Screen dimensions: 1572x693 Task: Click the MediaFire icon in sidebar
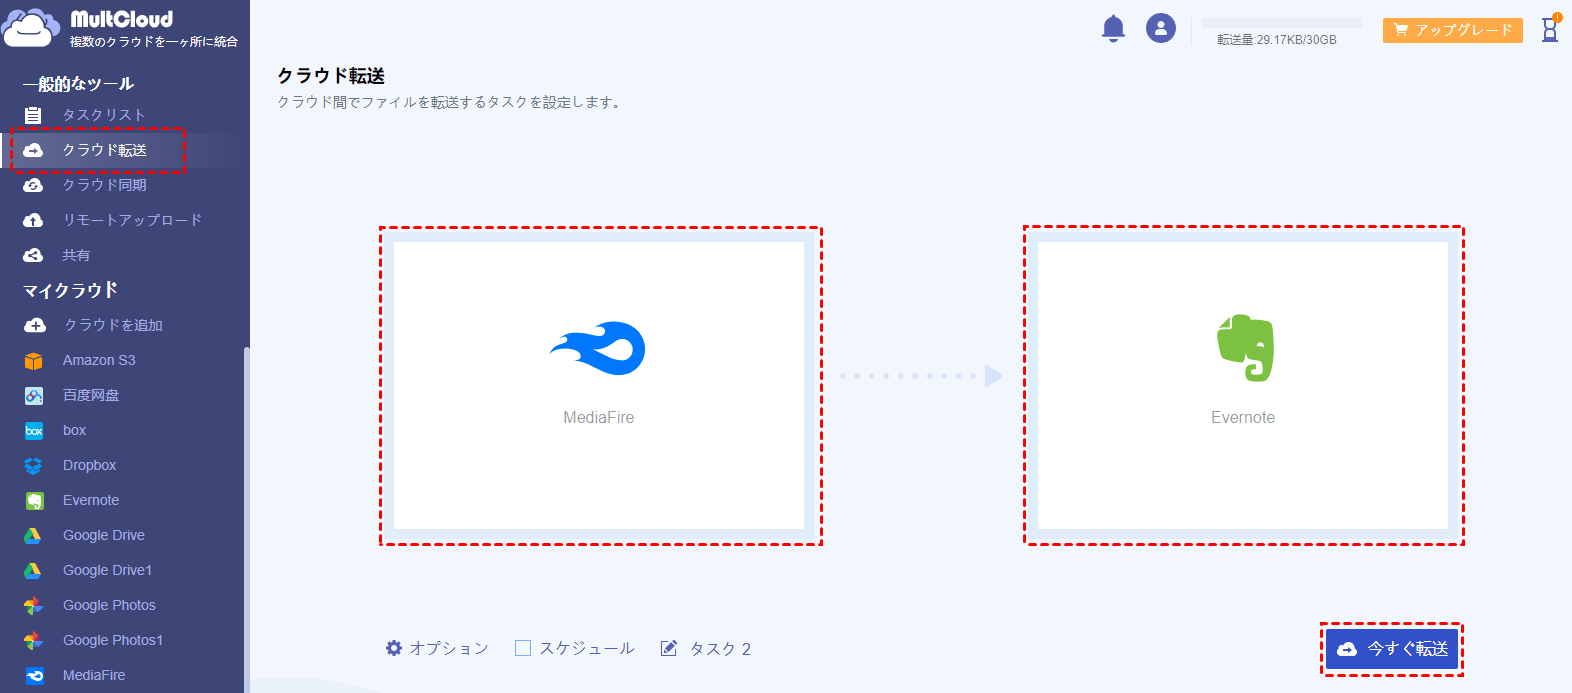[34, 675]
